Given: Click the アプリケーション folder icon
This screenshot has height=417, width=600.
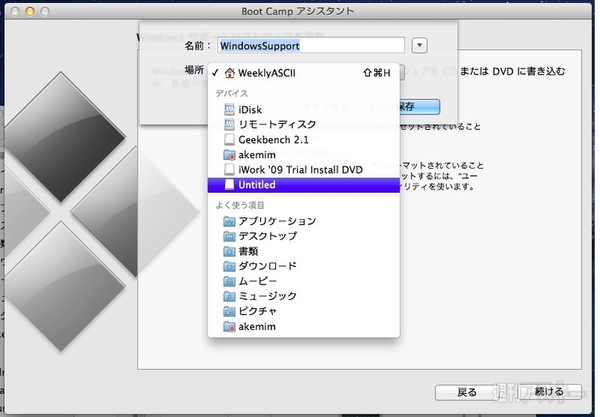Looking at the screenshot, I should click(229, 221).
